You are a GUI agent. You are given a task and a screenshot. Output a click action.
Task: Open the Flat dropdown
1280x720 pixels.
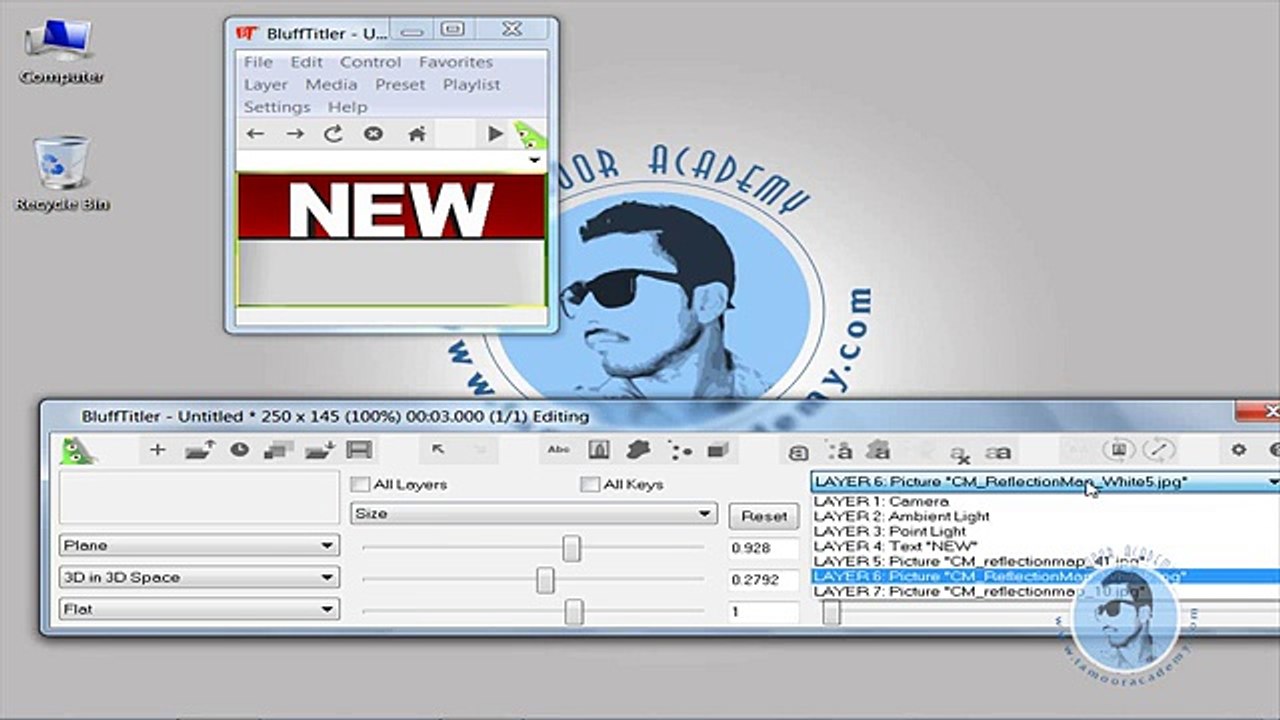[199, 609]
